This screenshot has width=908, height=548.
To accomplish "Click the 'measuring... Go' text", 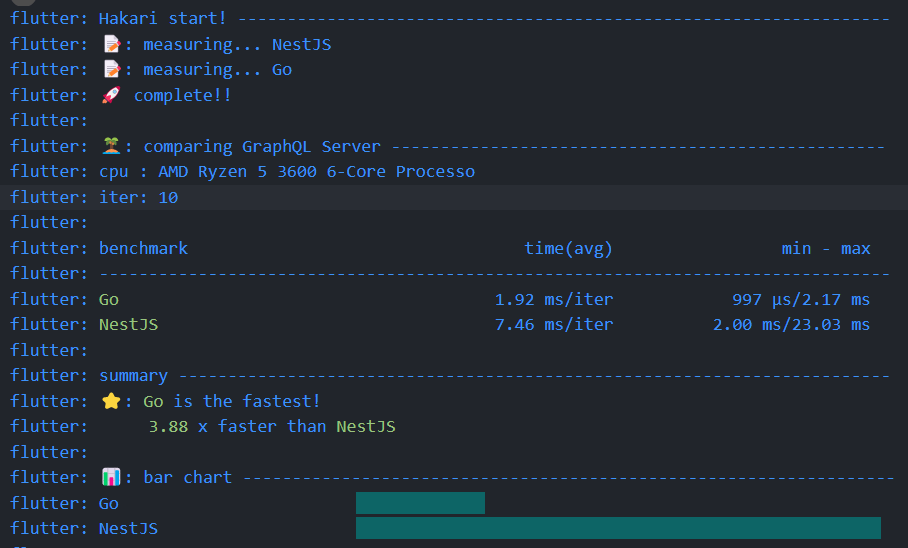I will (x=218, y=70).
